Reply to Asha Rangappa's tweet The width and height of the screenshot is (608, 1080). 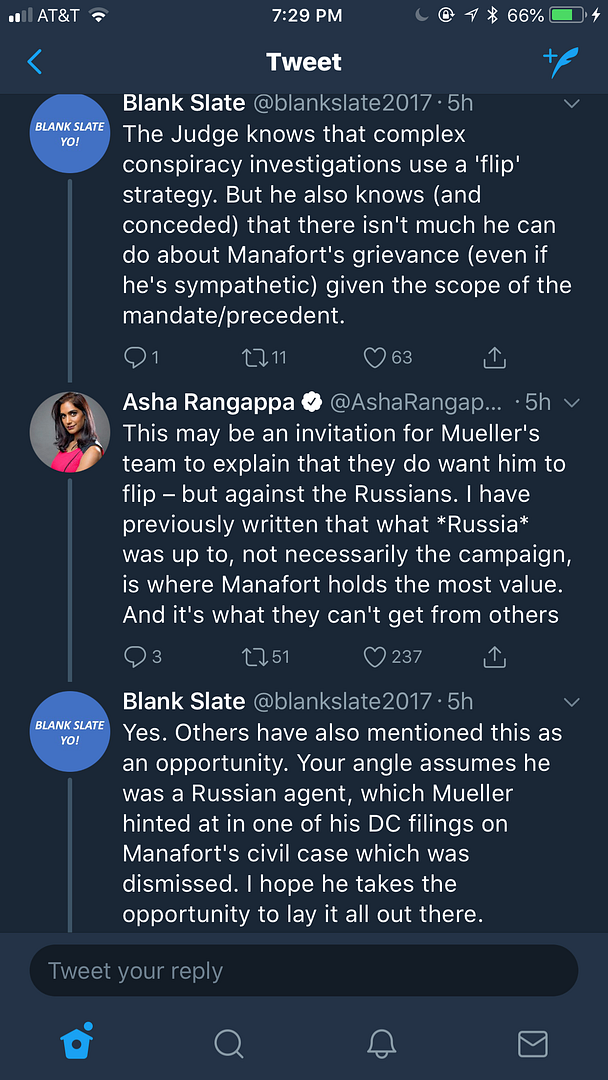(x=135, y=657)
